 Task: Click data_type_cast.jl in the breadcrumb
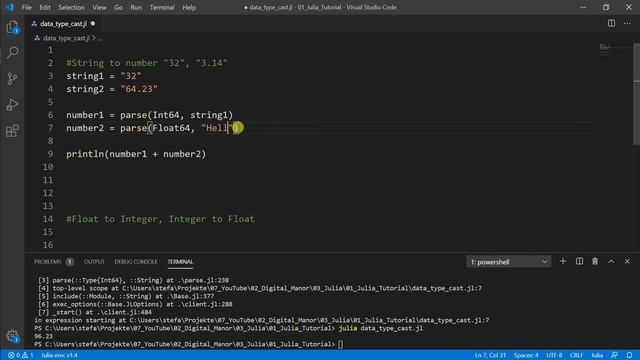point(66,38)
